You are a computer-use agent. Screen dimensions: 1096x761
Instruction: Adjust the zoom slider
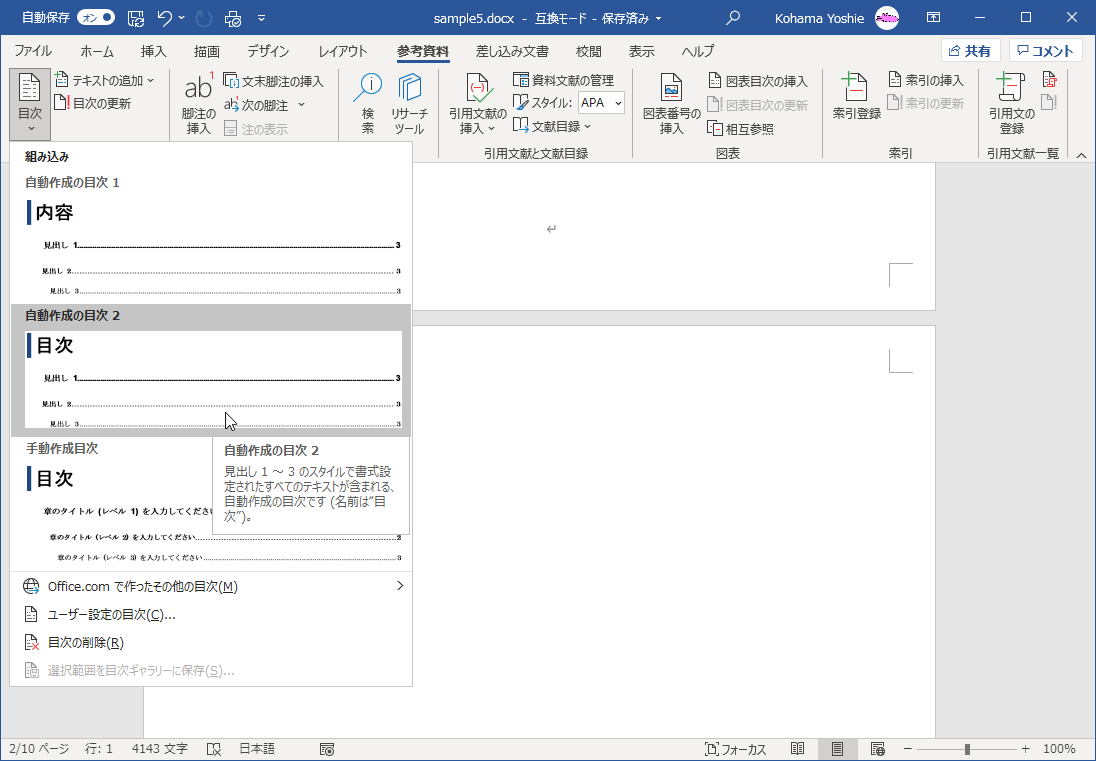[x=965, y=747]
